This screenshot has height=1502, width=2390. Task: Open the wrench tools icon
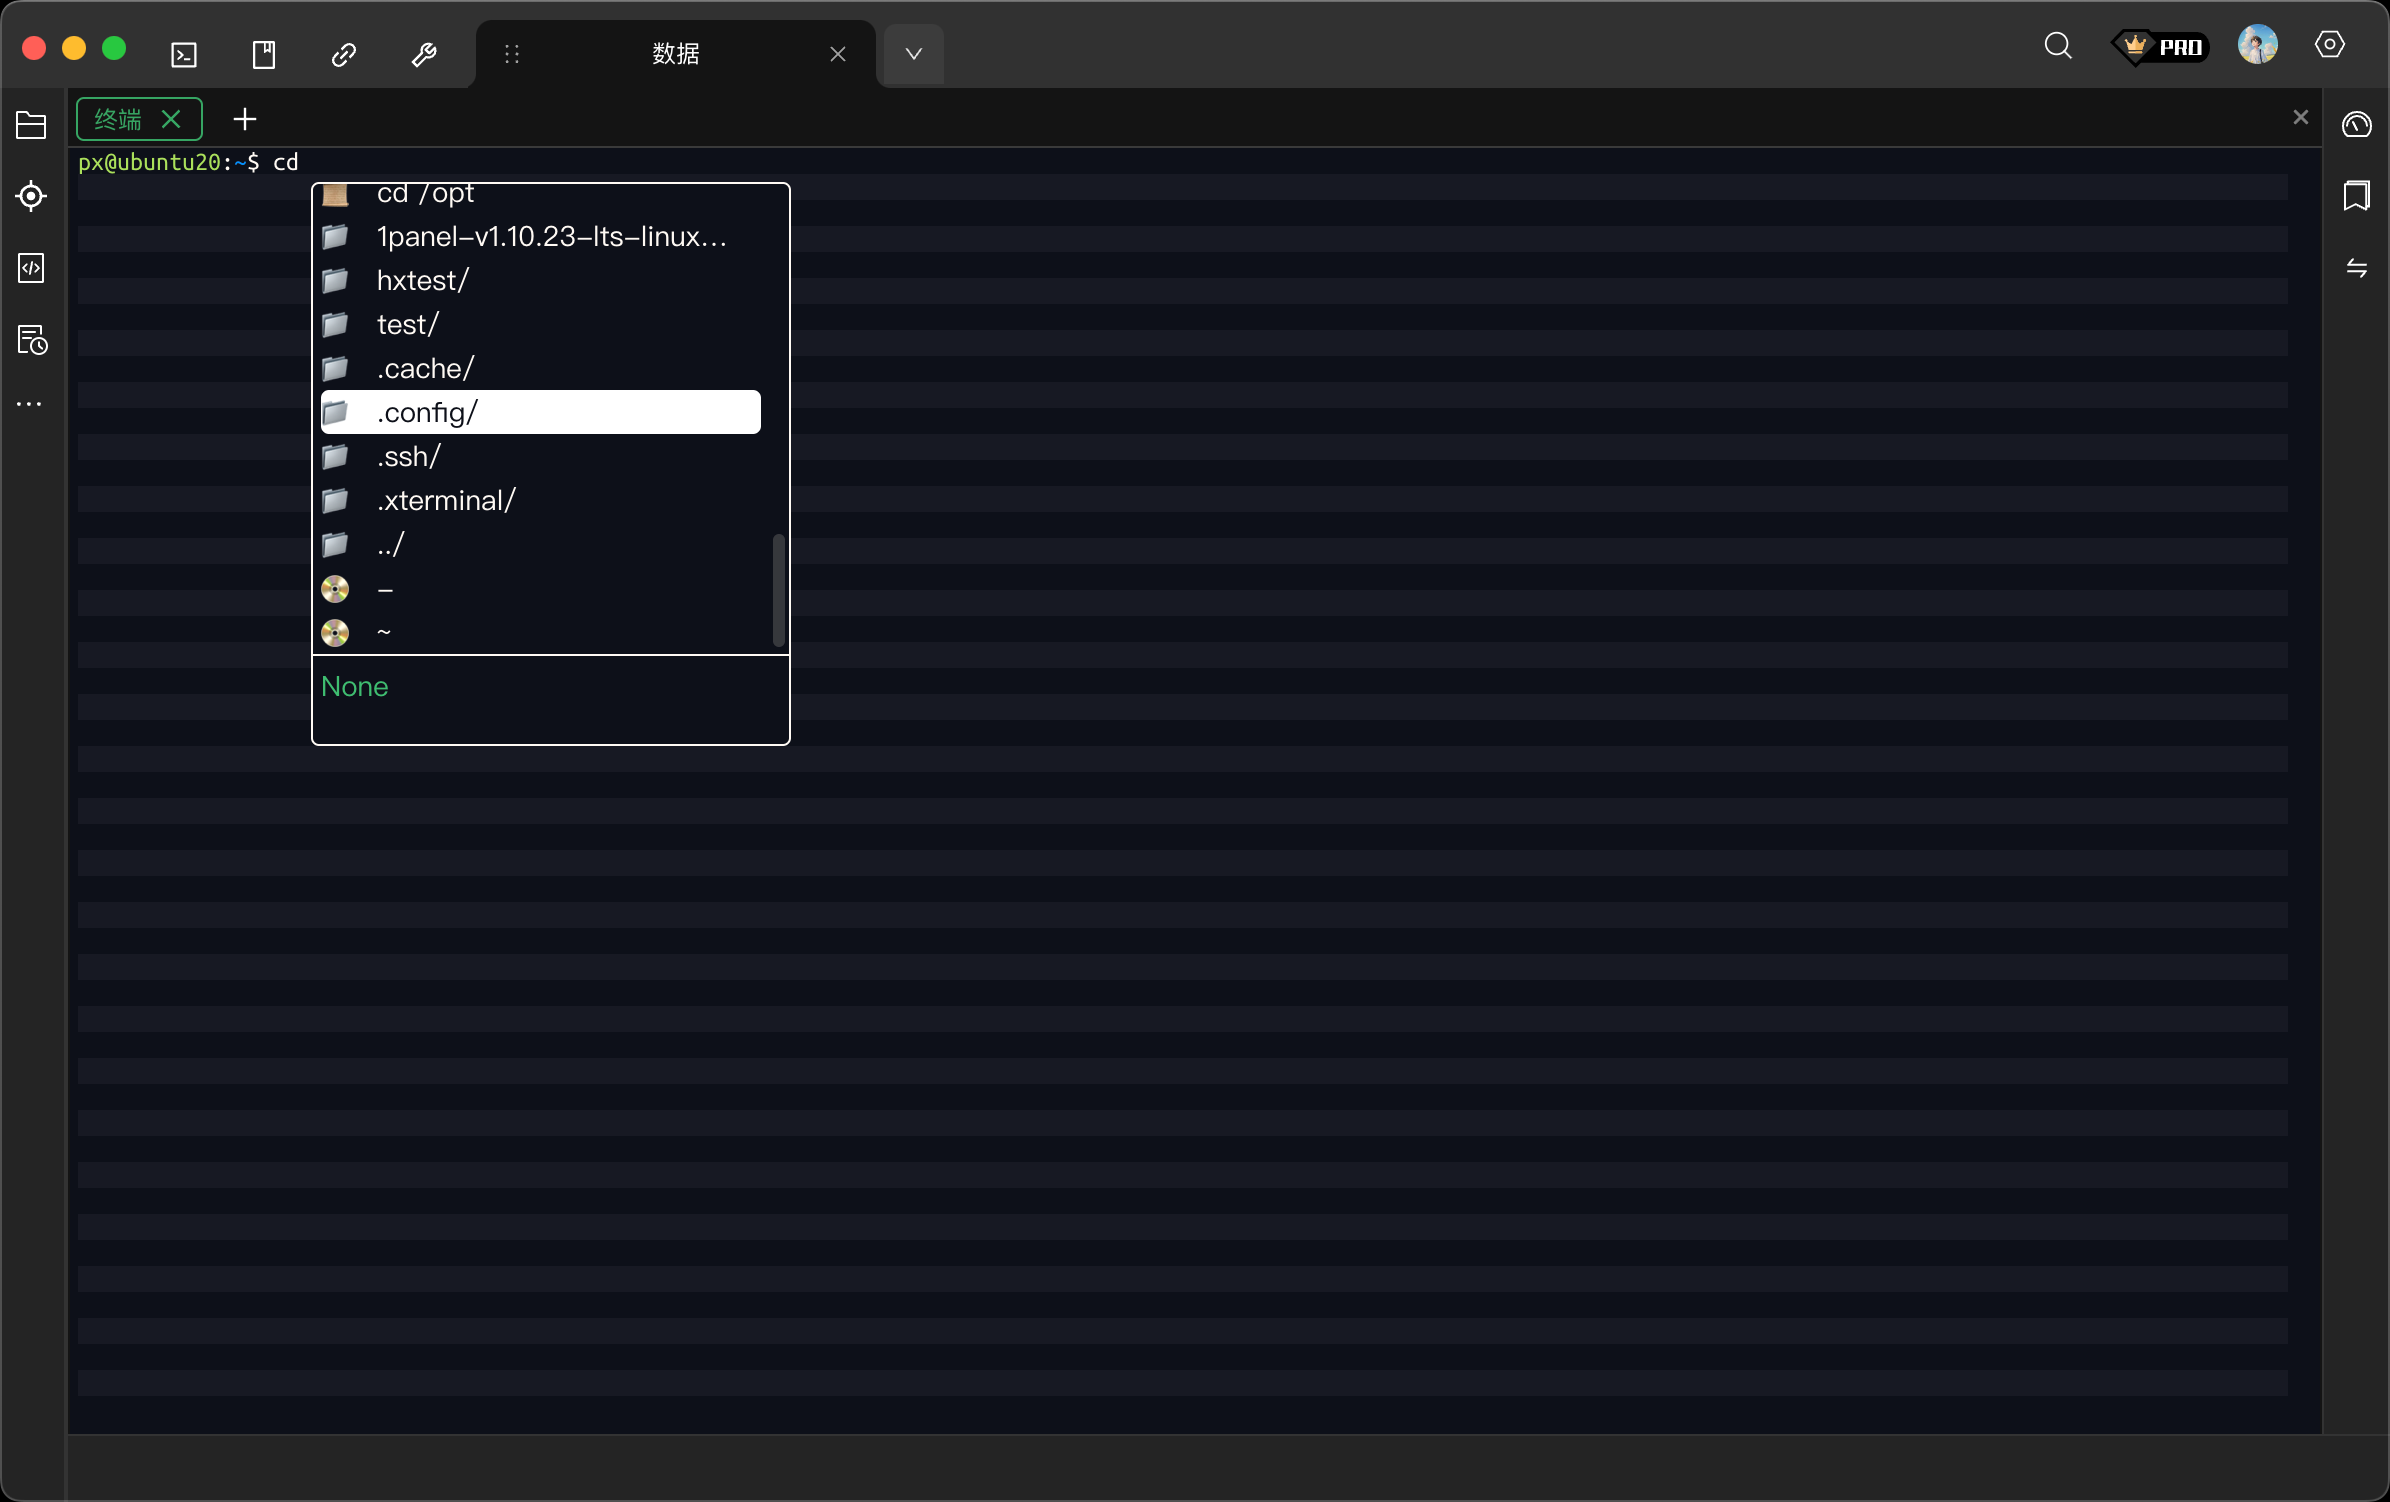[x=424, y=54]
